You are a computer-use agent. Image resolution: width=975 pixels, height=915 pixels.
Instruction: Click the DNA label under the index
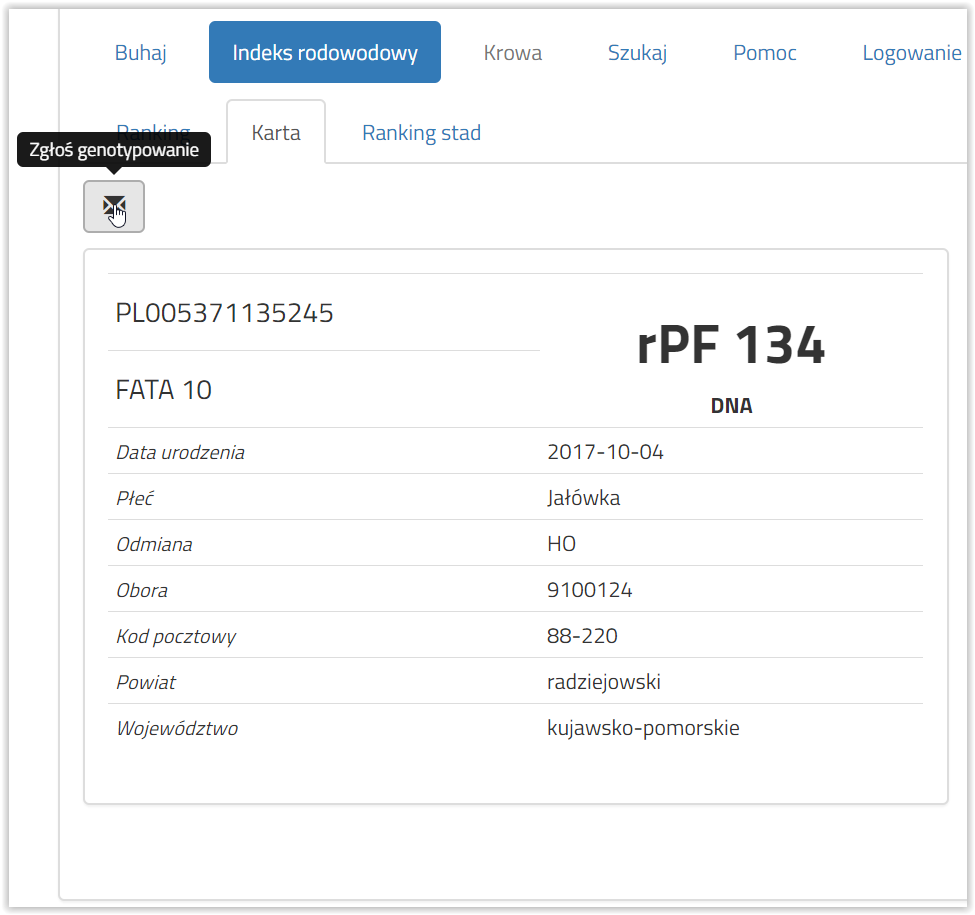731,406
